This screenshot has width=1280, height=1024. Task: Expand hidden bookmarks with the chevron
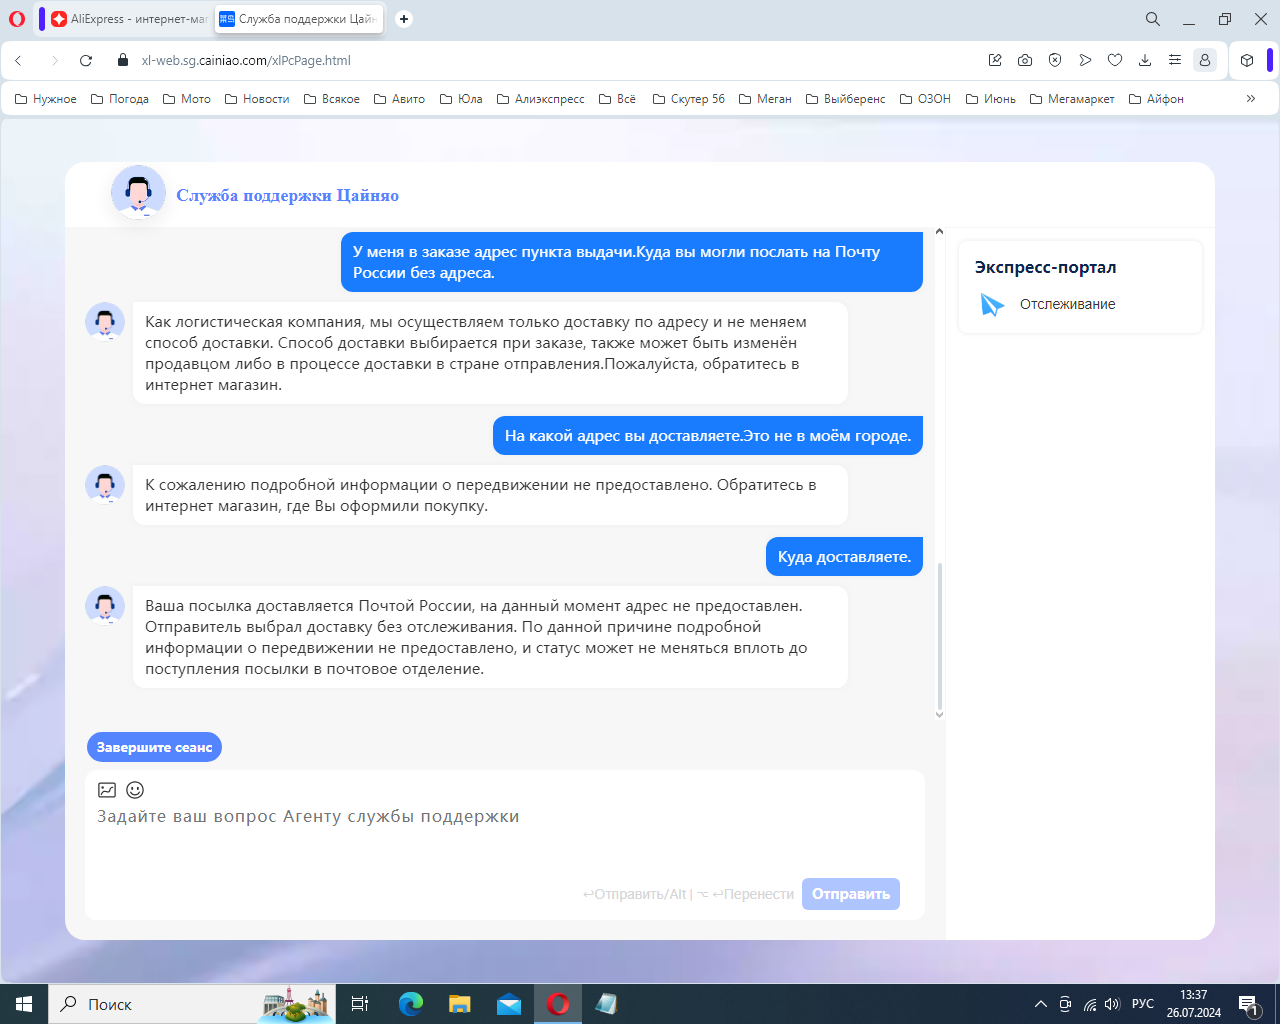coord(1250,99)
